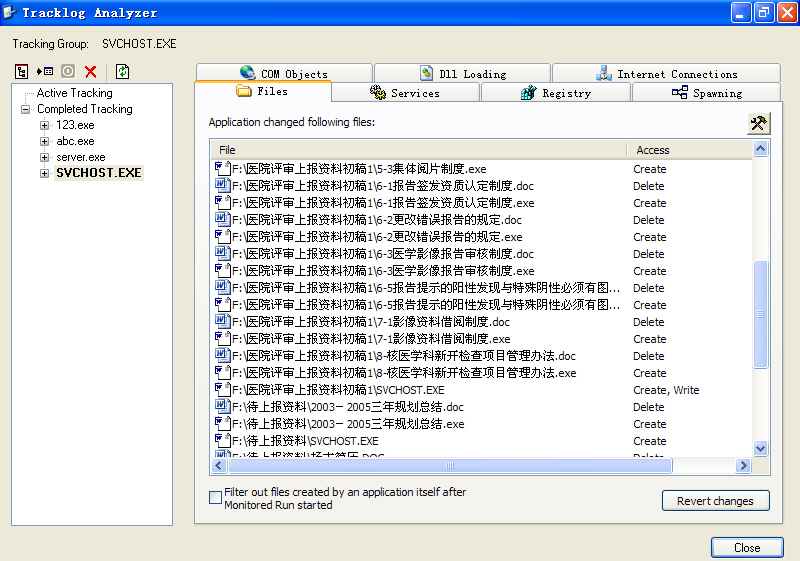Click the tree view toolbar icon
Screen dimensions: 800x561
pyautogui.click(x=21, y=72)
